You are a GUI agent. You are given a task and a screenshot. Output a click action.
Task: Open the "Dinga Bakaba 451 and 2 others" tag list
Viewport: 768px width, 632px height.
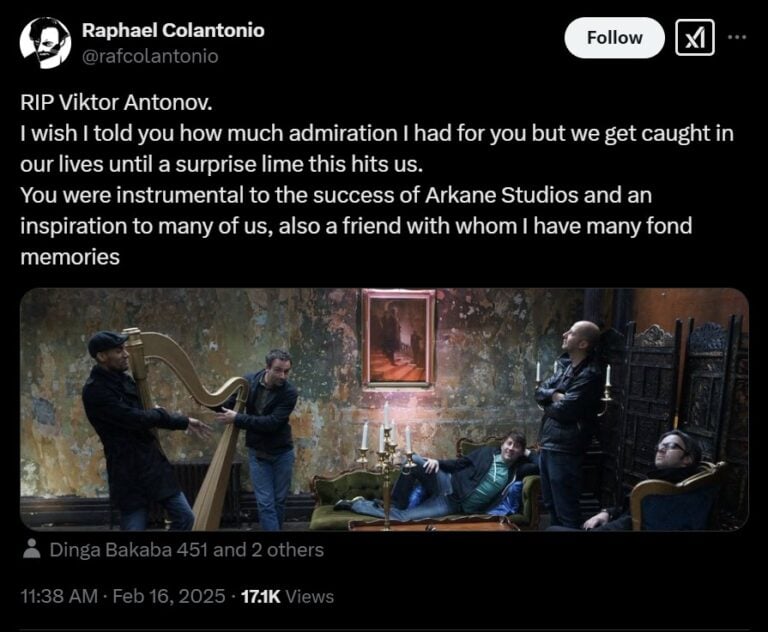[x=186, y=549]
